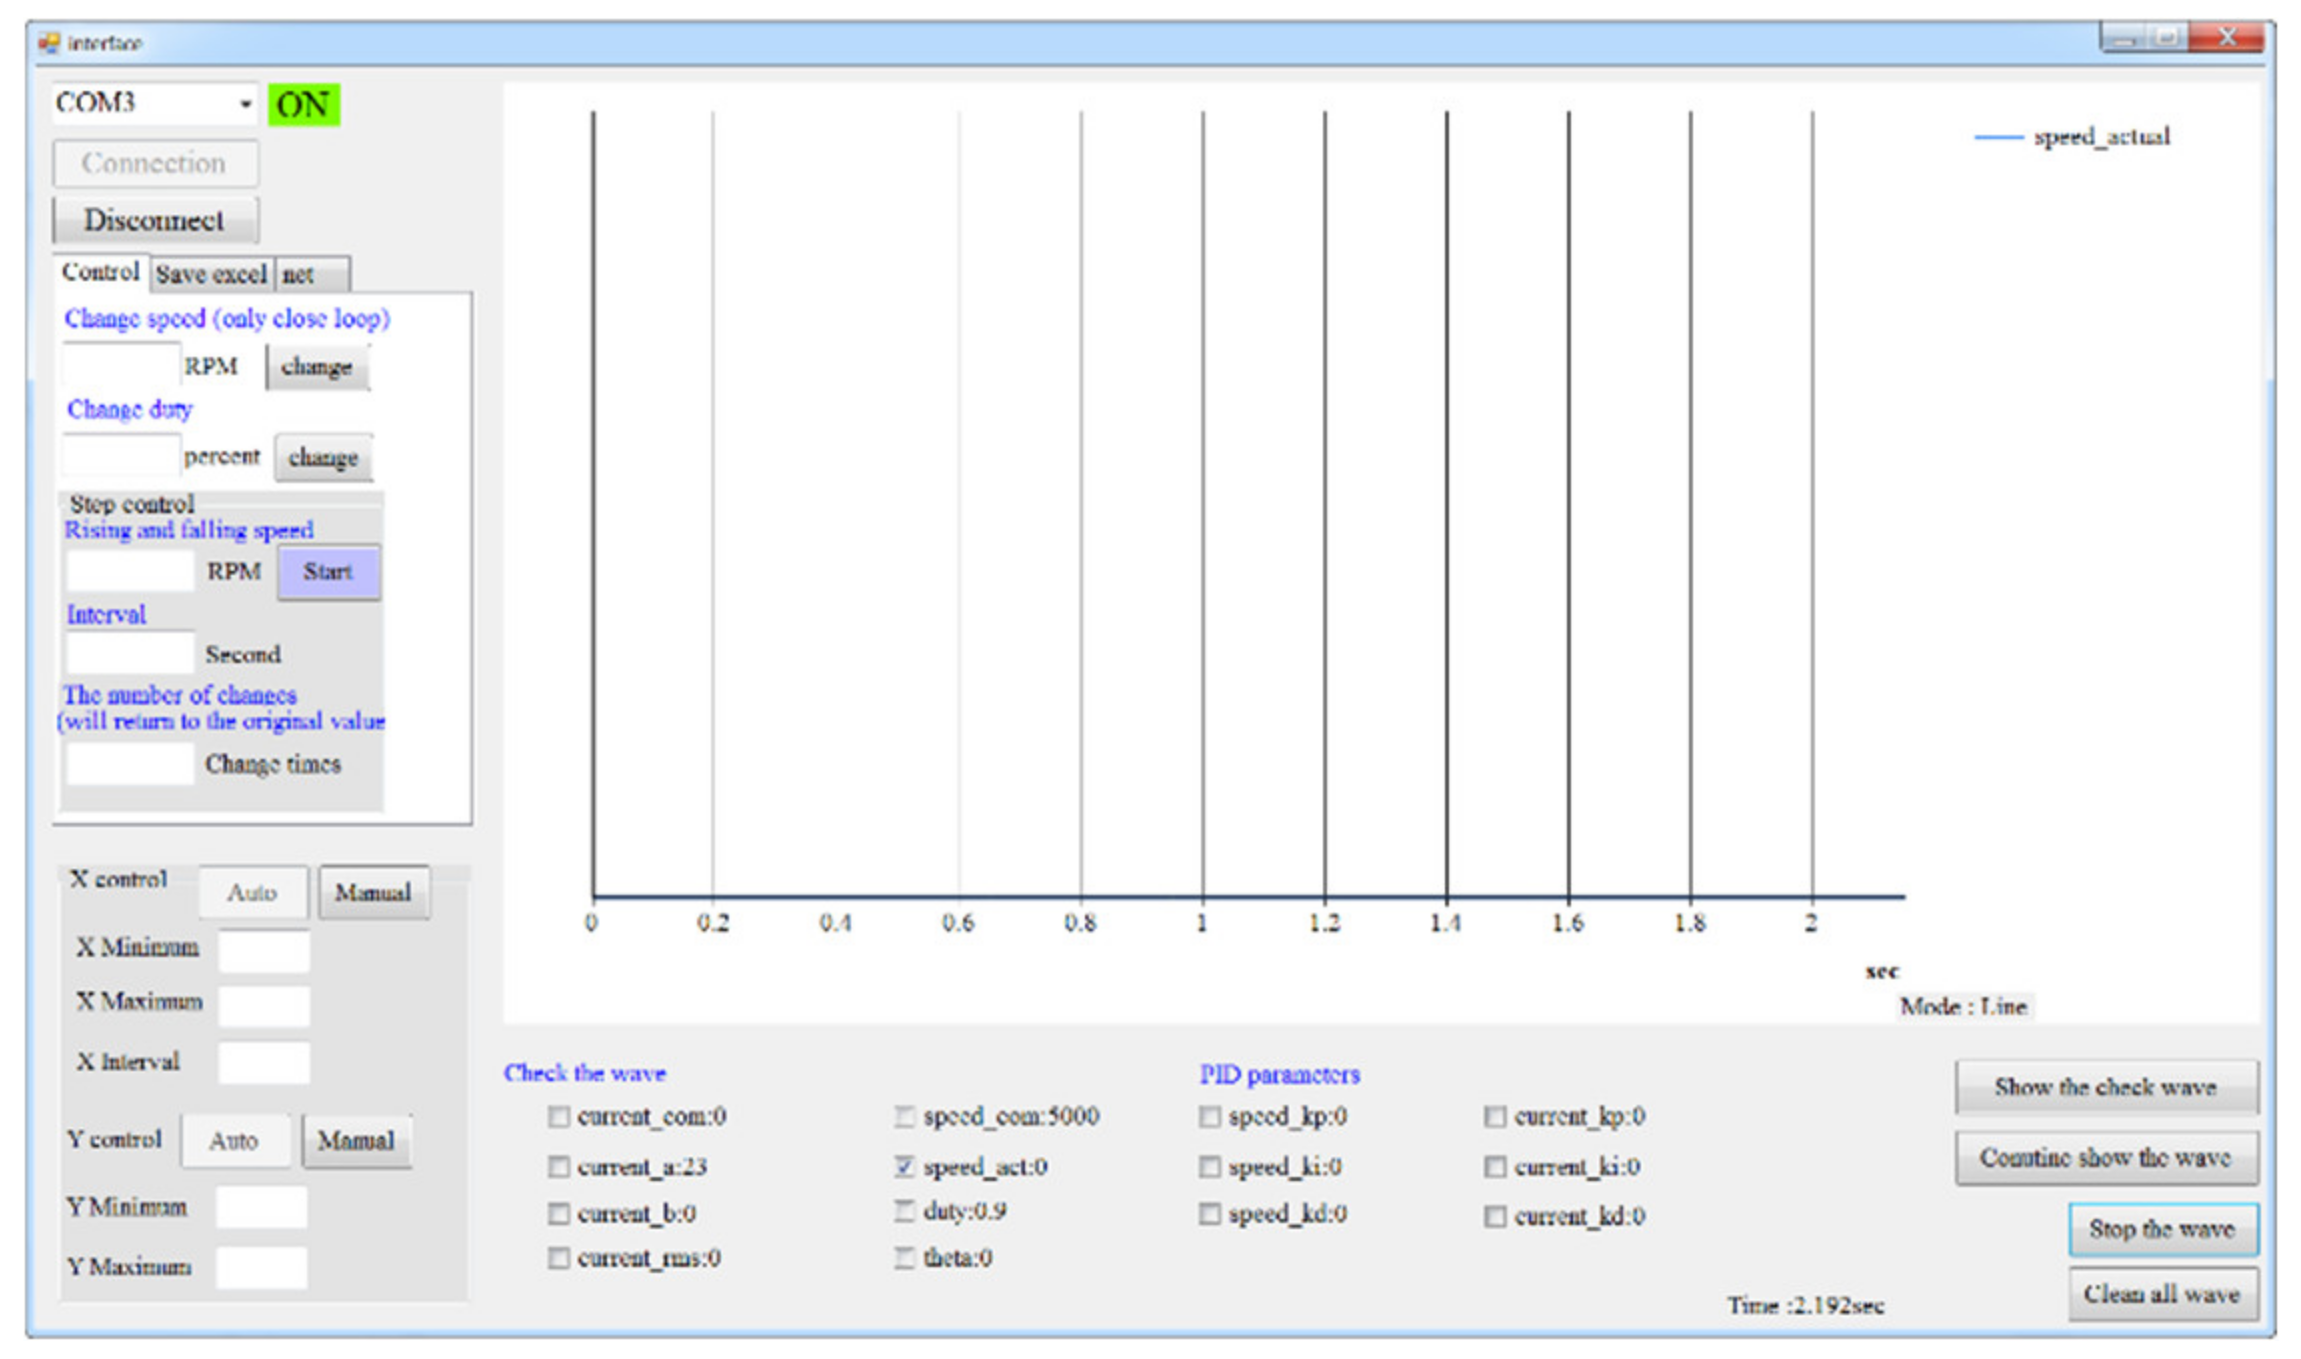Viewport: 2301px width, 1359px height.
Task: Uncheck the speed_act checkbox
Action: click(x=904, y=1166)
